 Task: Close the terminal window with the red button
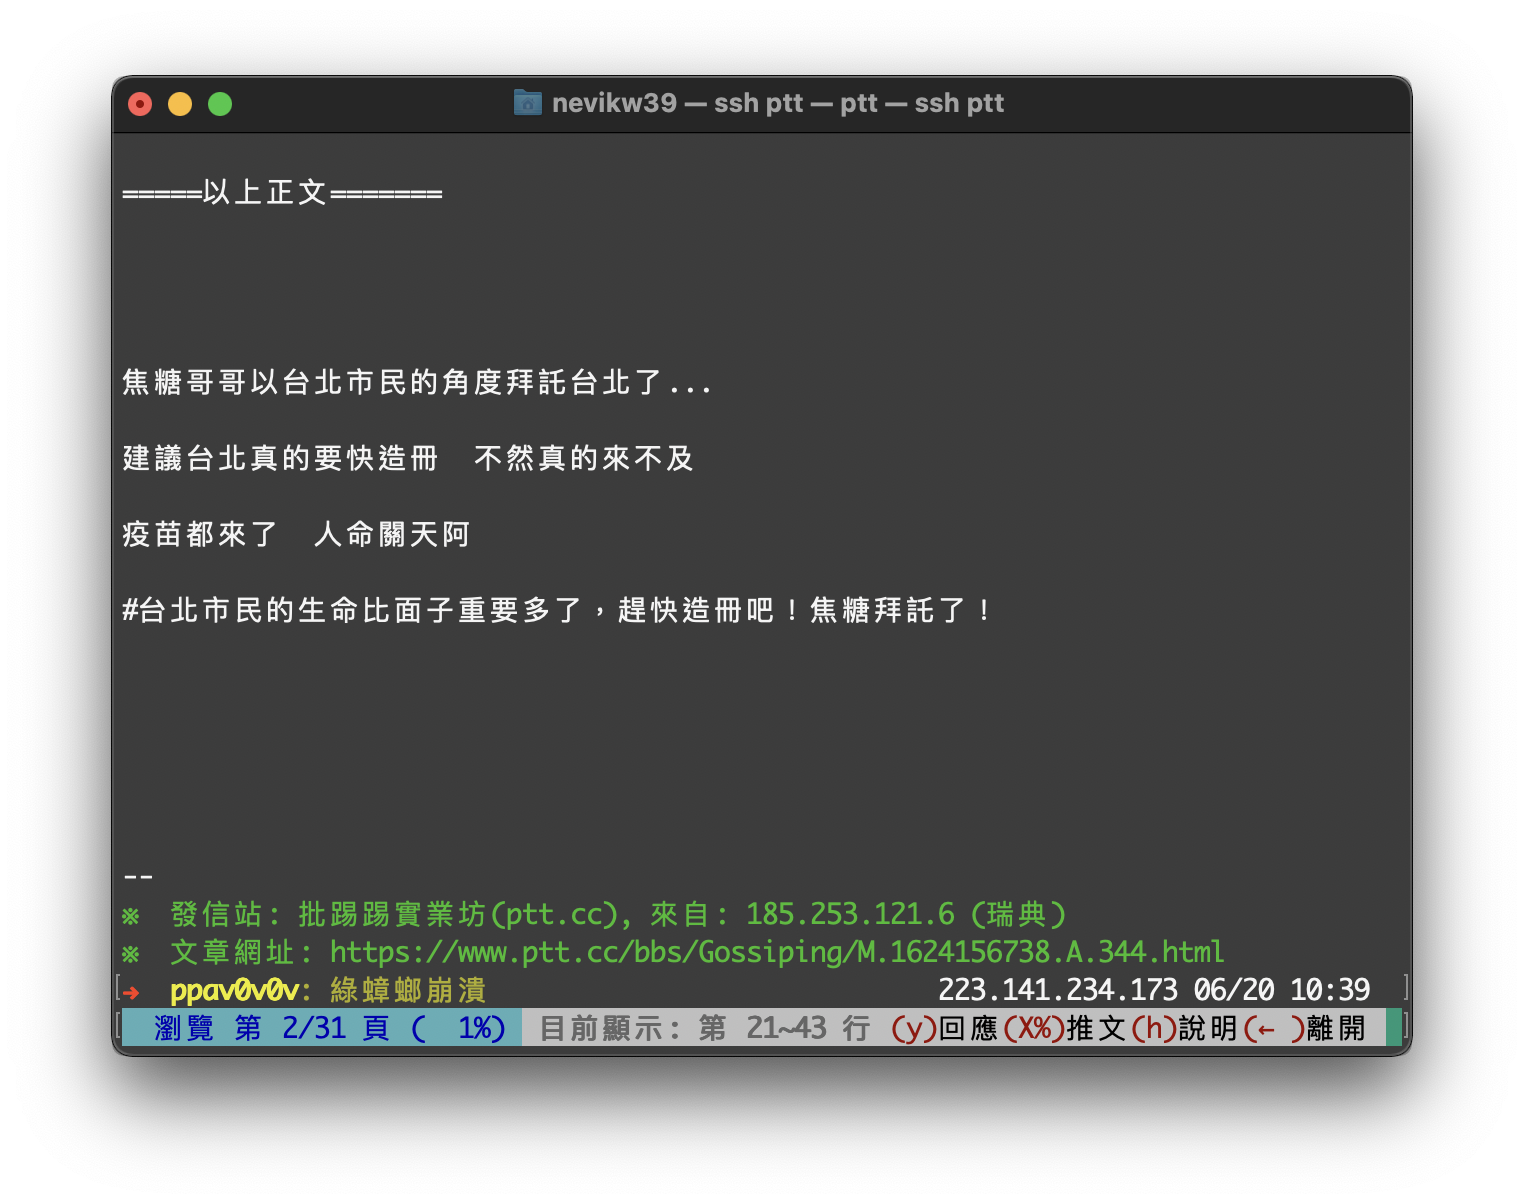point(140,104)
